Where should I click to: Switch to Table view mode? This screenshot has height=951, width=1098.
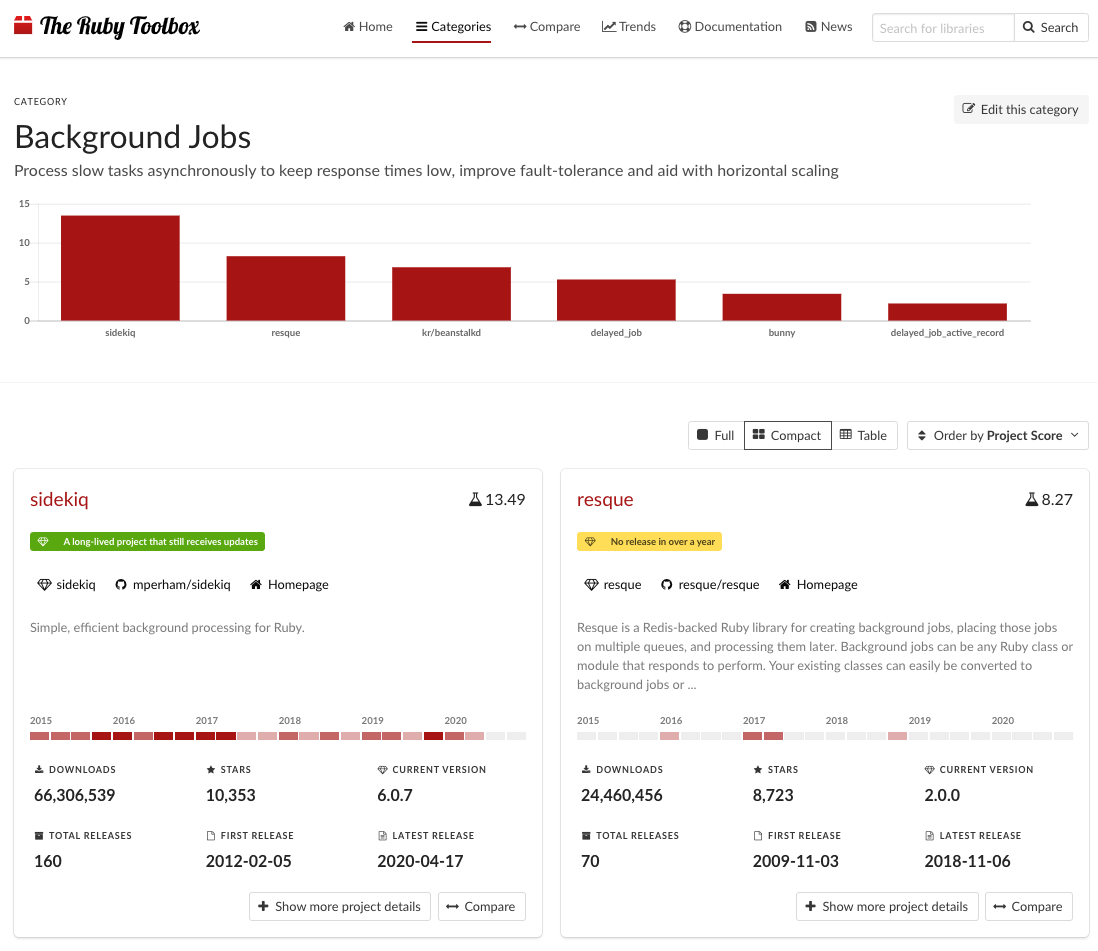pos(863,436)
